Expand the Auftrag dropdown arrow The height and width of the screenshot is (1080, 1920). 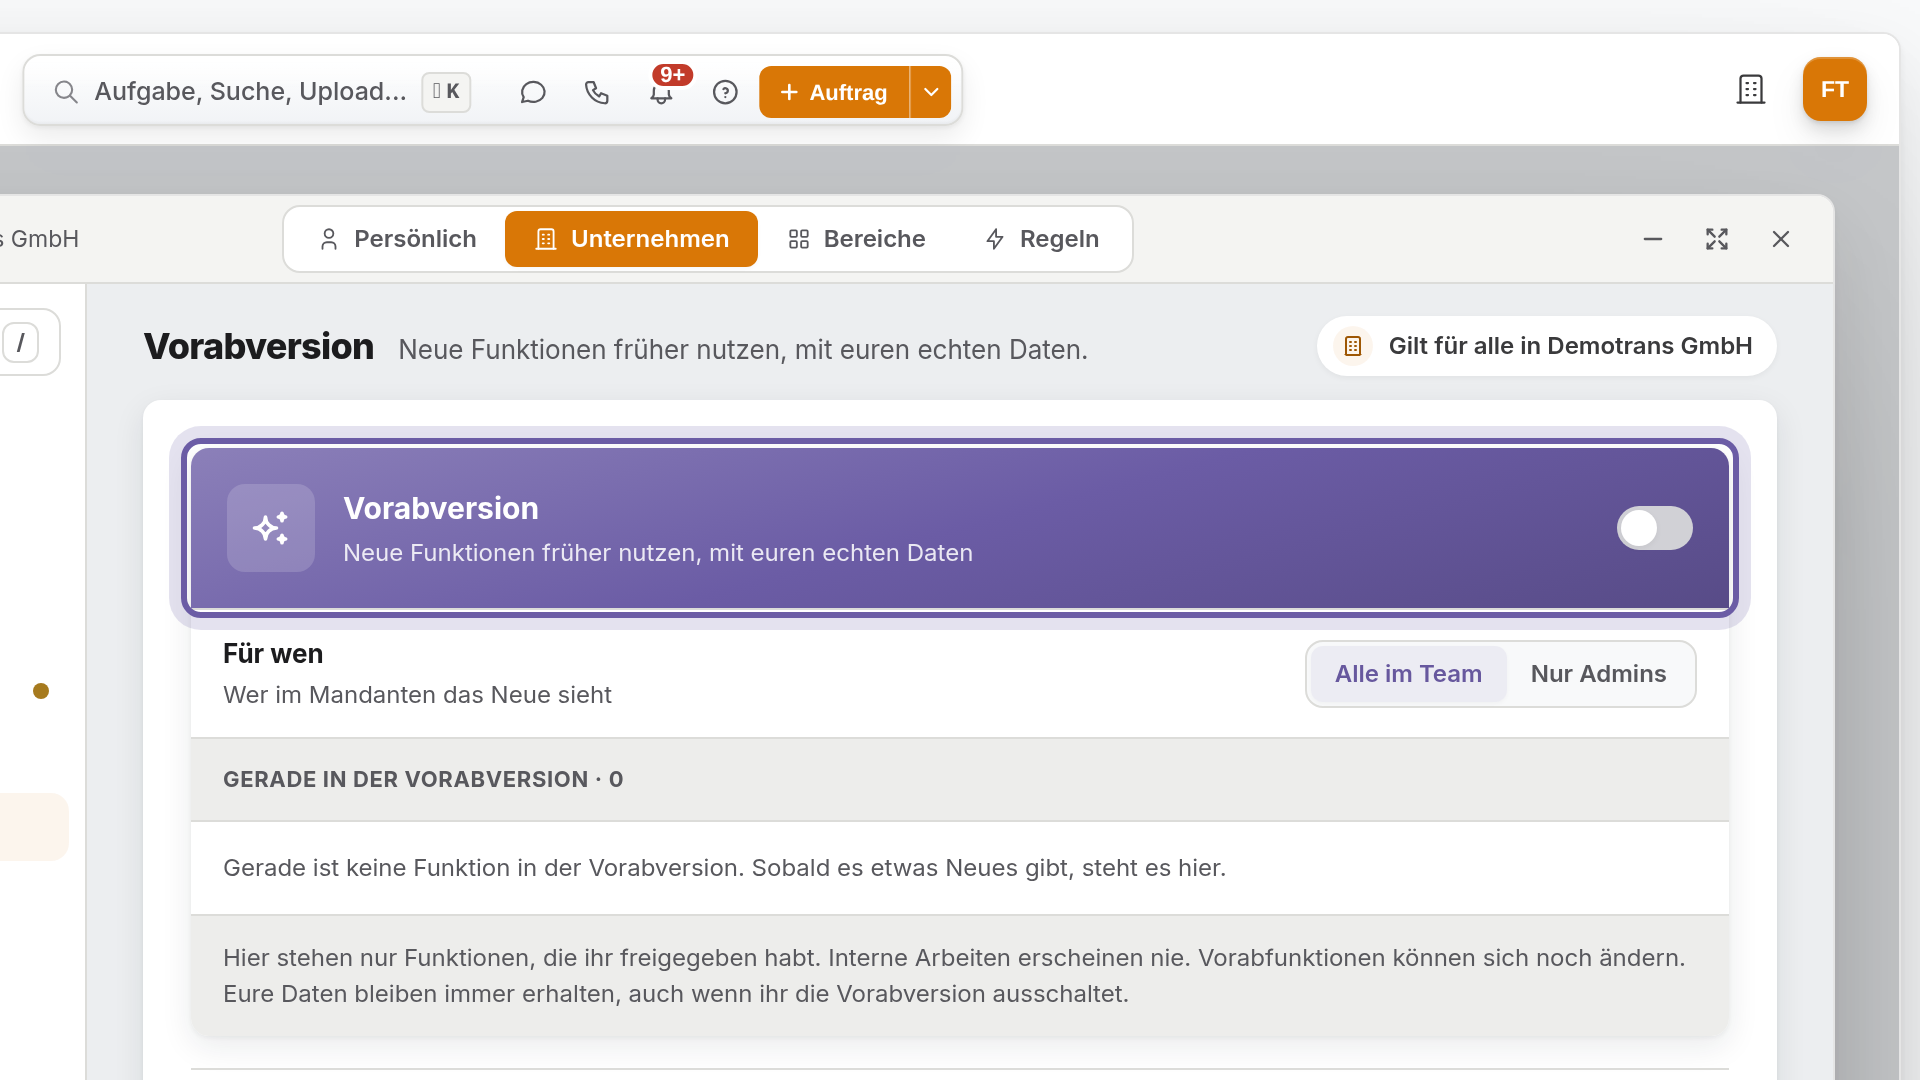pos(931,92)
